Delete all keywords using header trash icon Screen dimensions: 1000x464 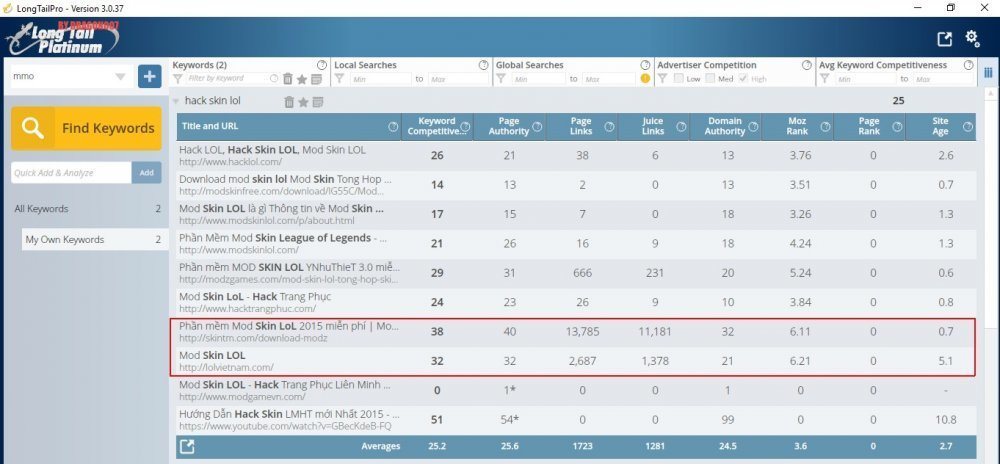coord(288,79)
